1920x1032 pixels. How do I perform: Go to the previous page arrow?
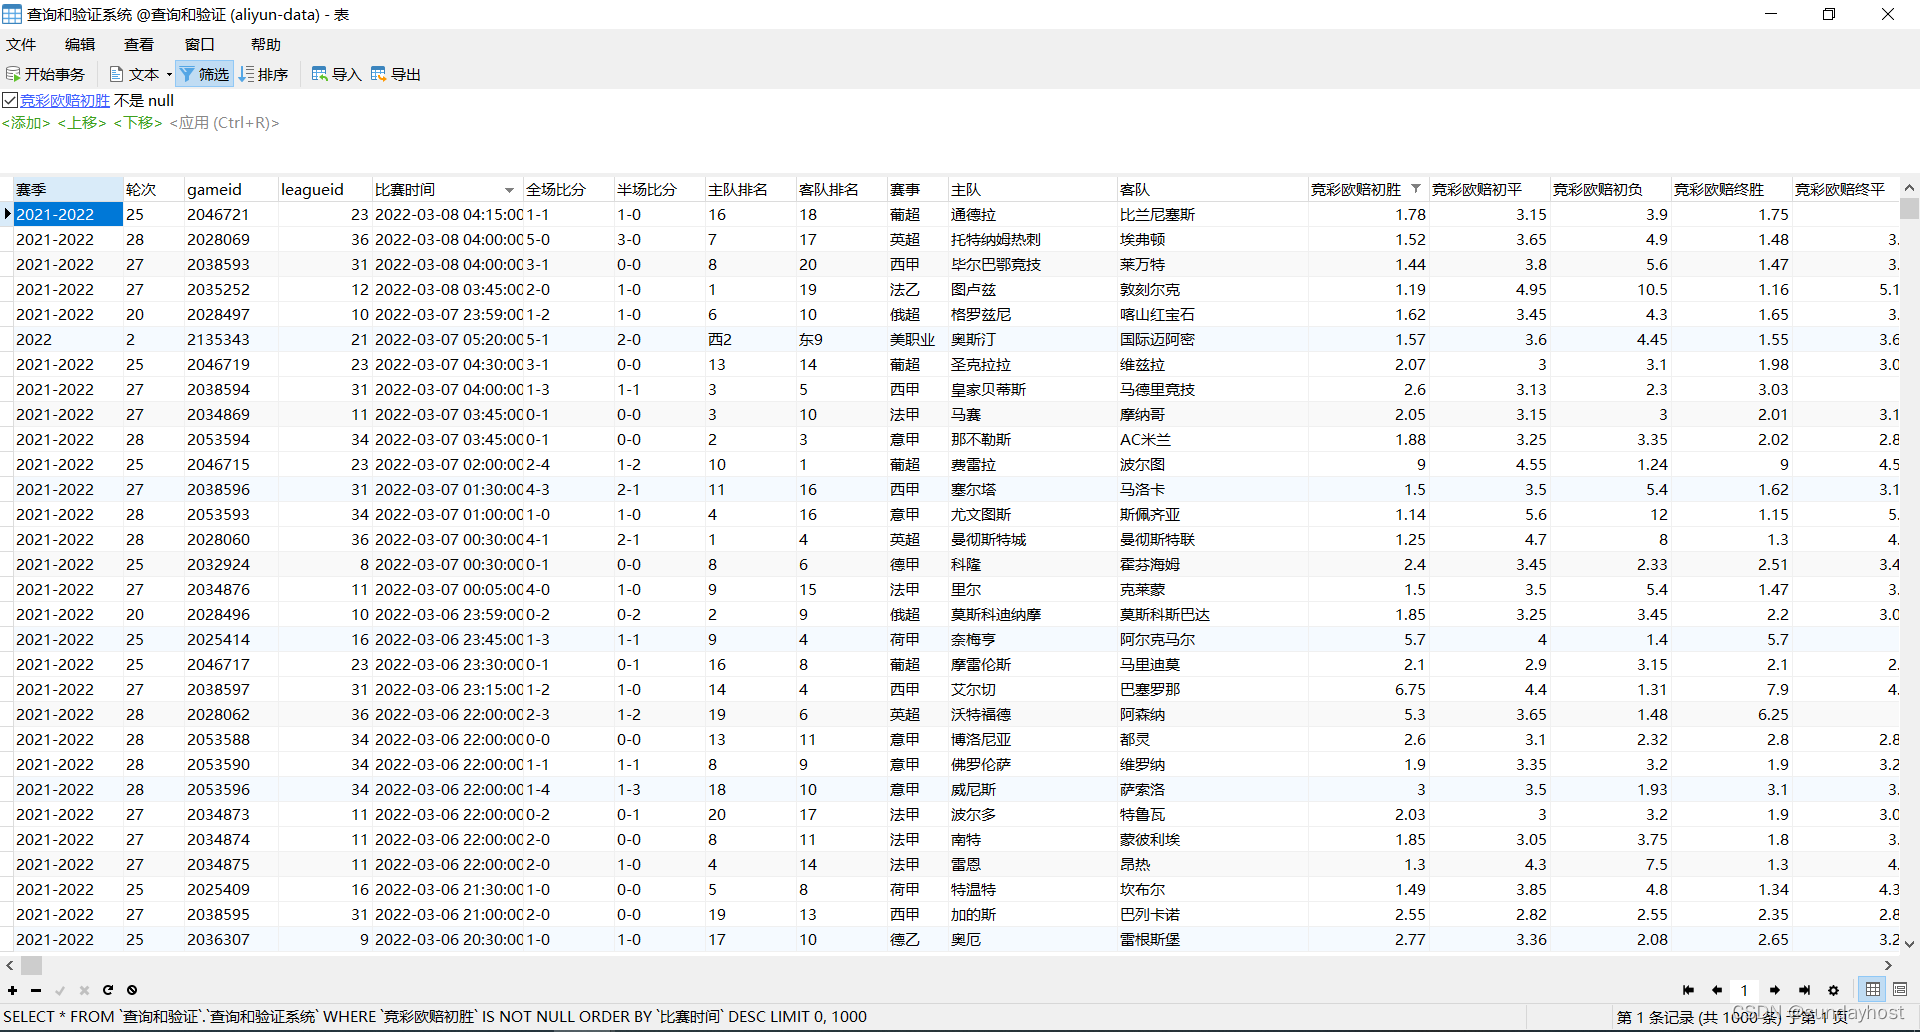point(1717,990)
